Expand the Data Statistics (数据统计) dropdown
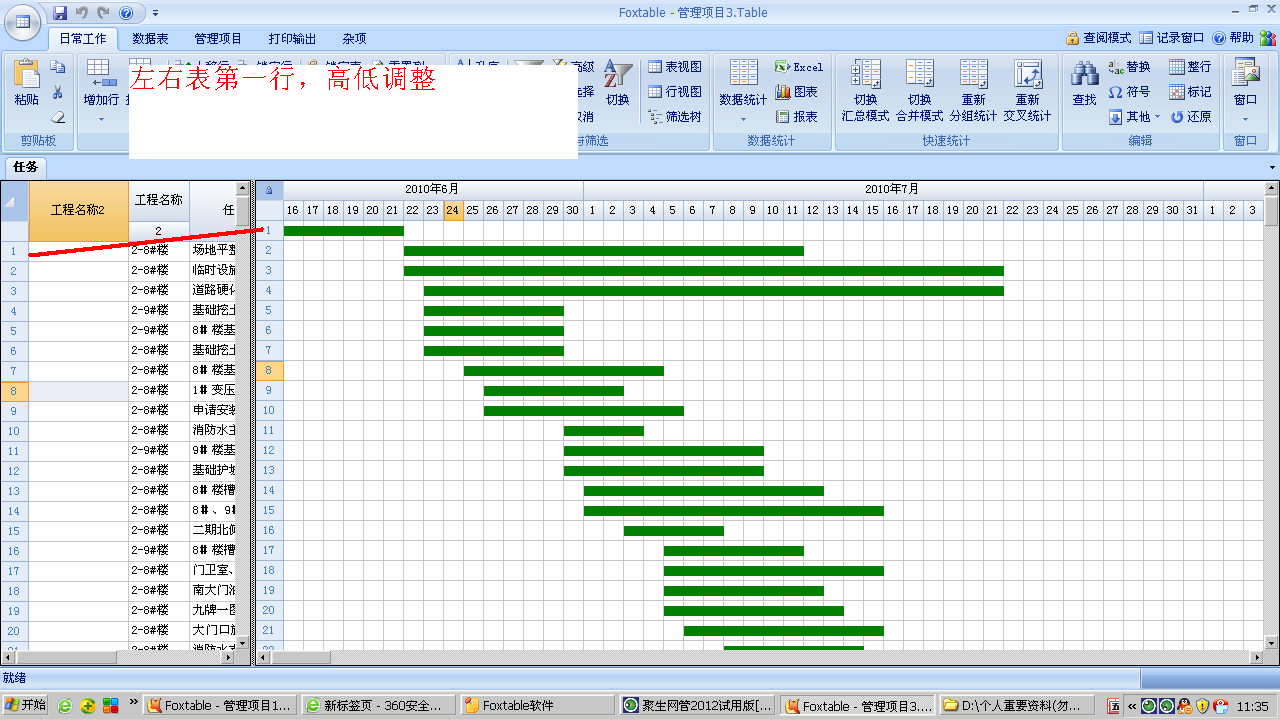 click(x=743, y=110)
